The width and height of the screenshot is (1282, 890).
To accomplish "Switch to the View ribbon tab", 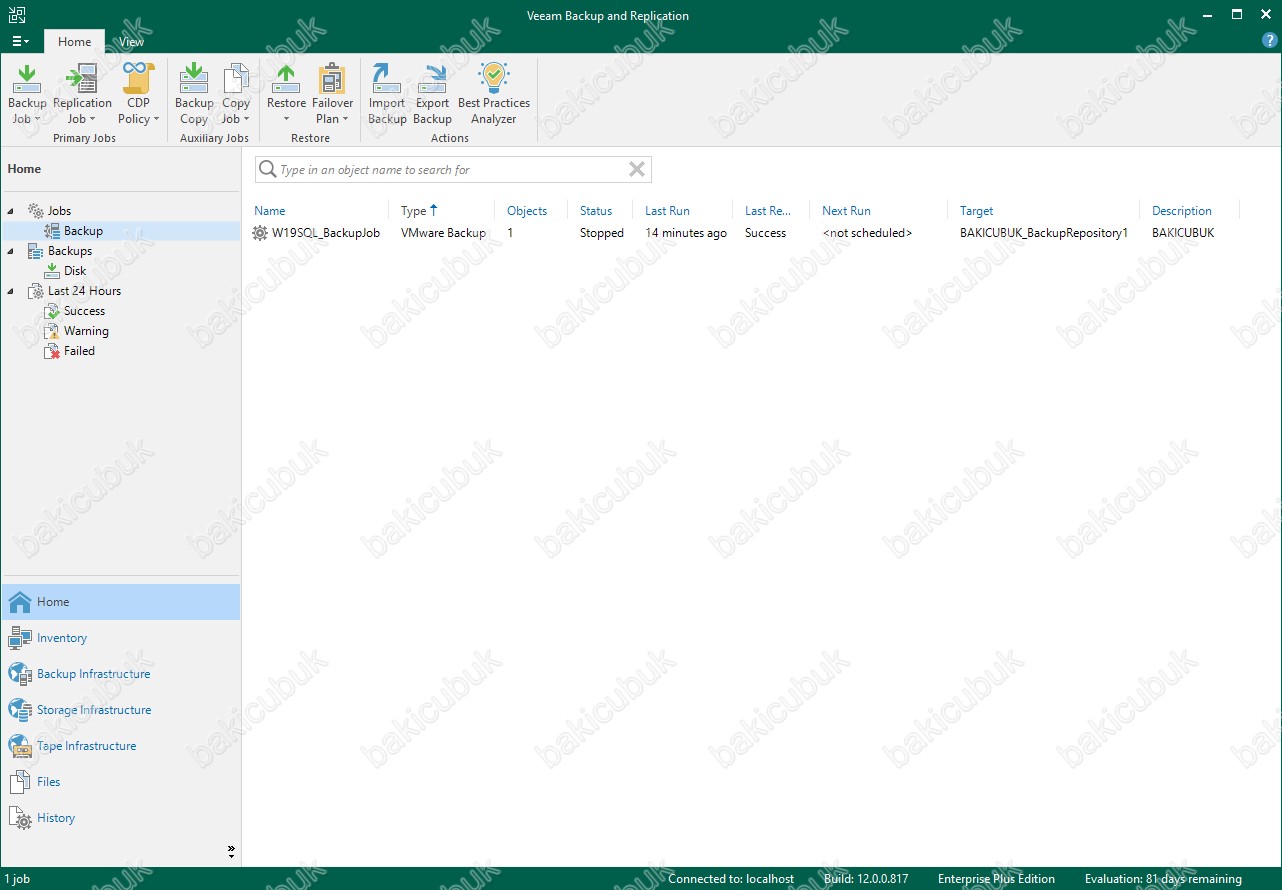I will (131, 42).
